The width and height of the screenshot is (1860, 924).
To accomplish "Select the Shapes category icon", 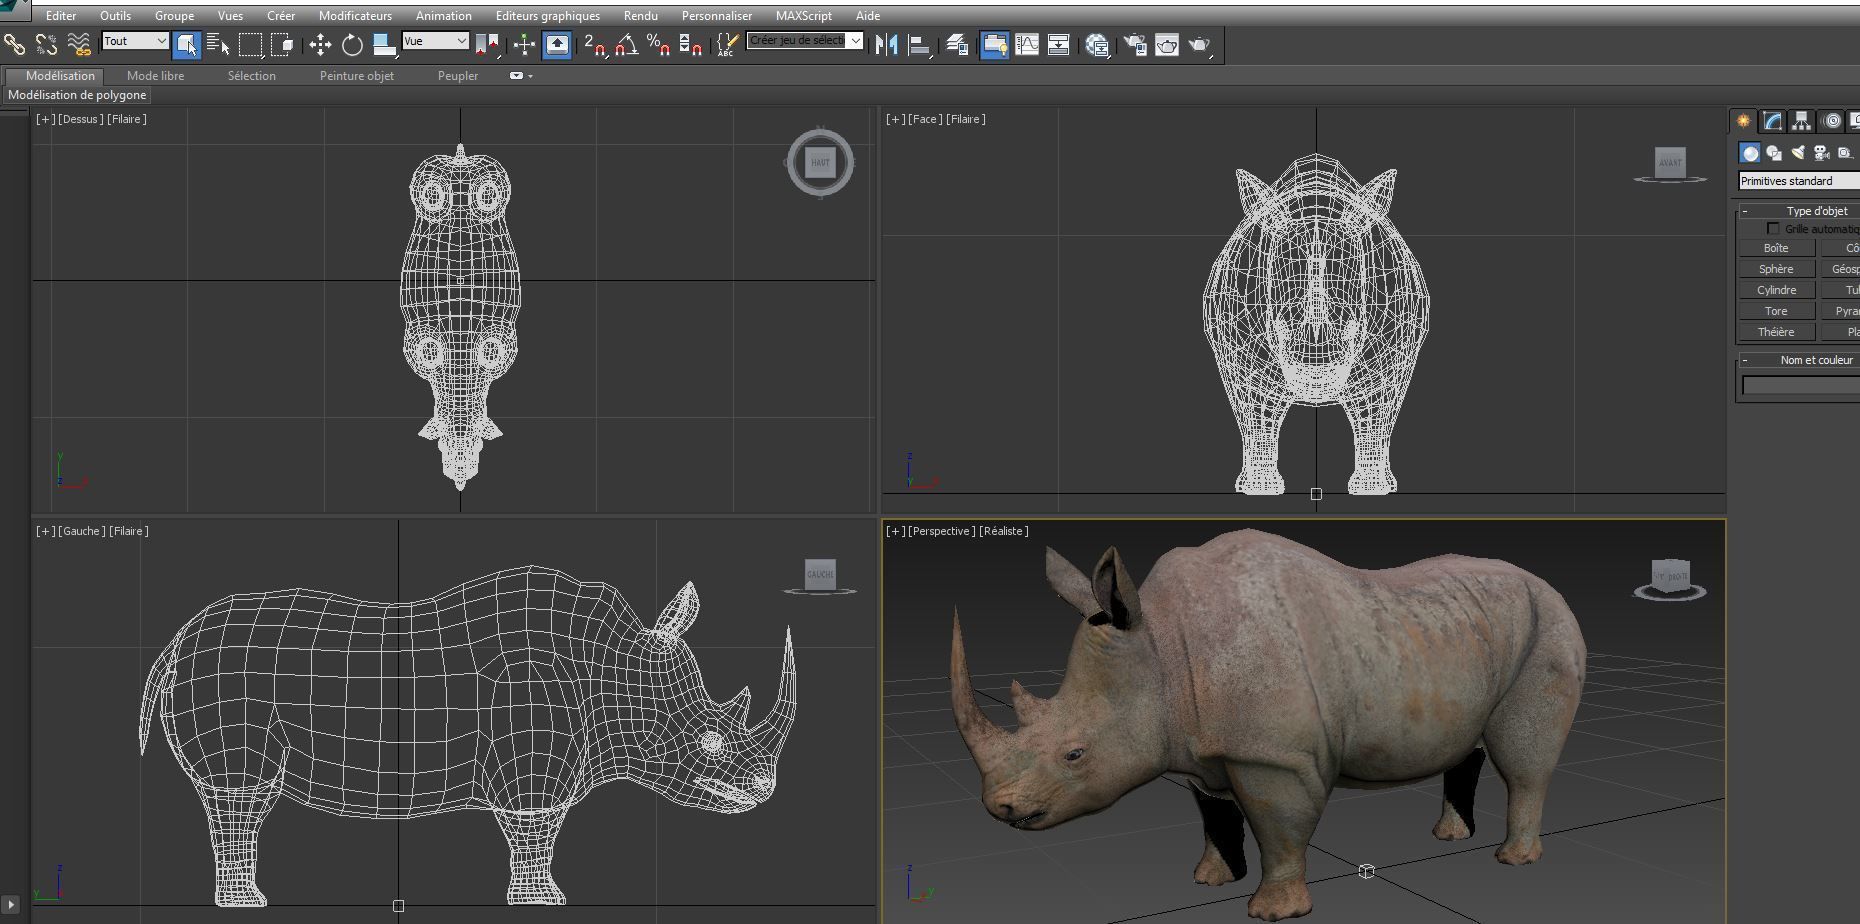I will [x=1774, y=153].
